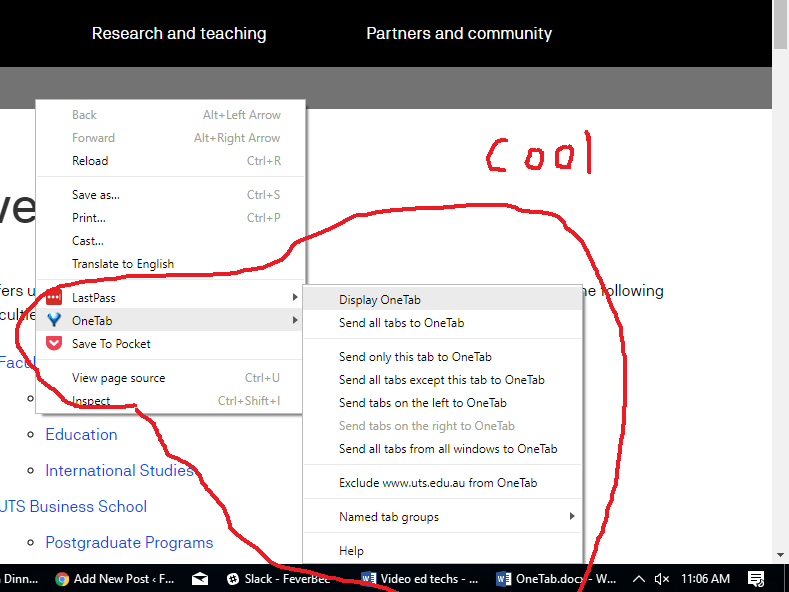Select Send all tabs except this tab
The width and height of the screenshot is (789, 592).
point(443,380)
